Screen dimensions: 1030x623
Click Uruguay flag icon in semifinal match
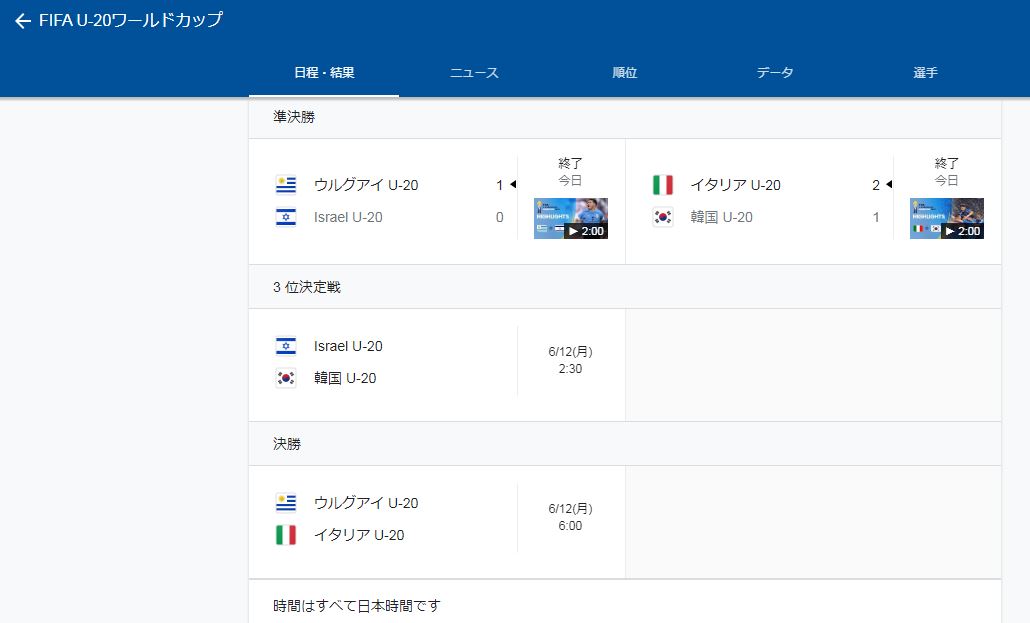(x=286, y=185)
